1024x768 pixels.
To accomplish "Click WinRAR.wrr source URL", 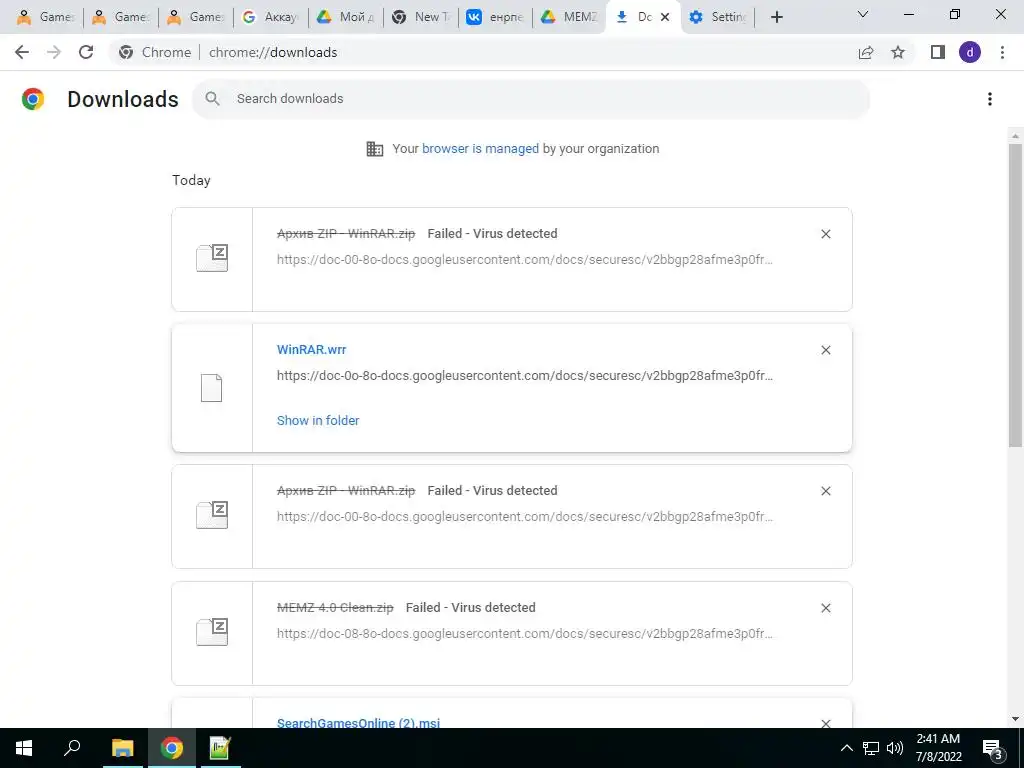I will [524, 376].
